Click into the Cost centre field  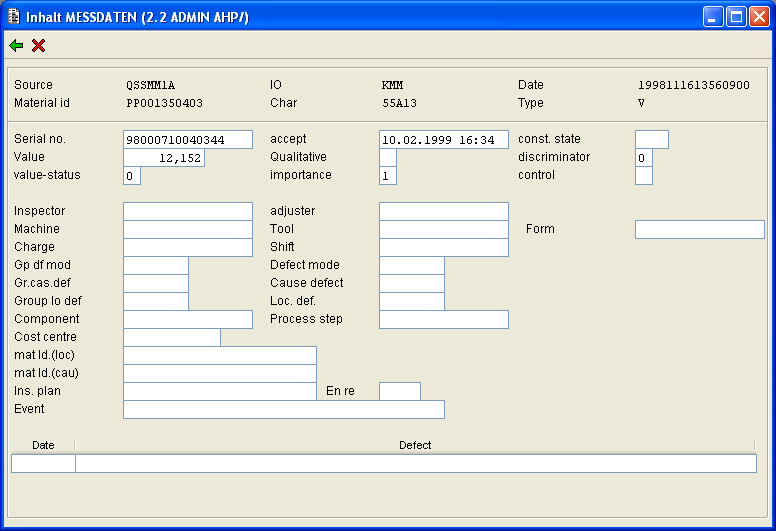pos(172,338)
